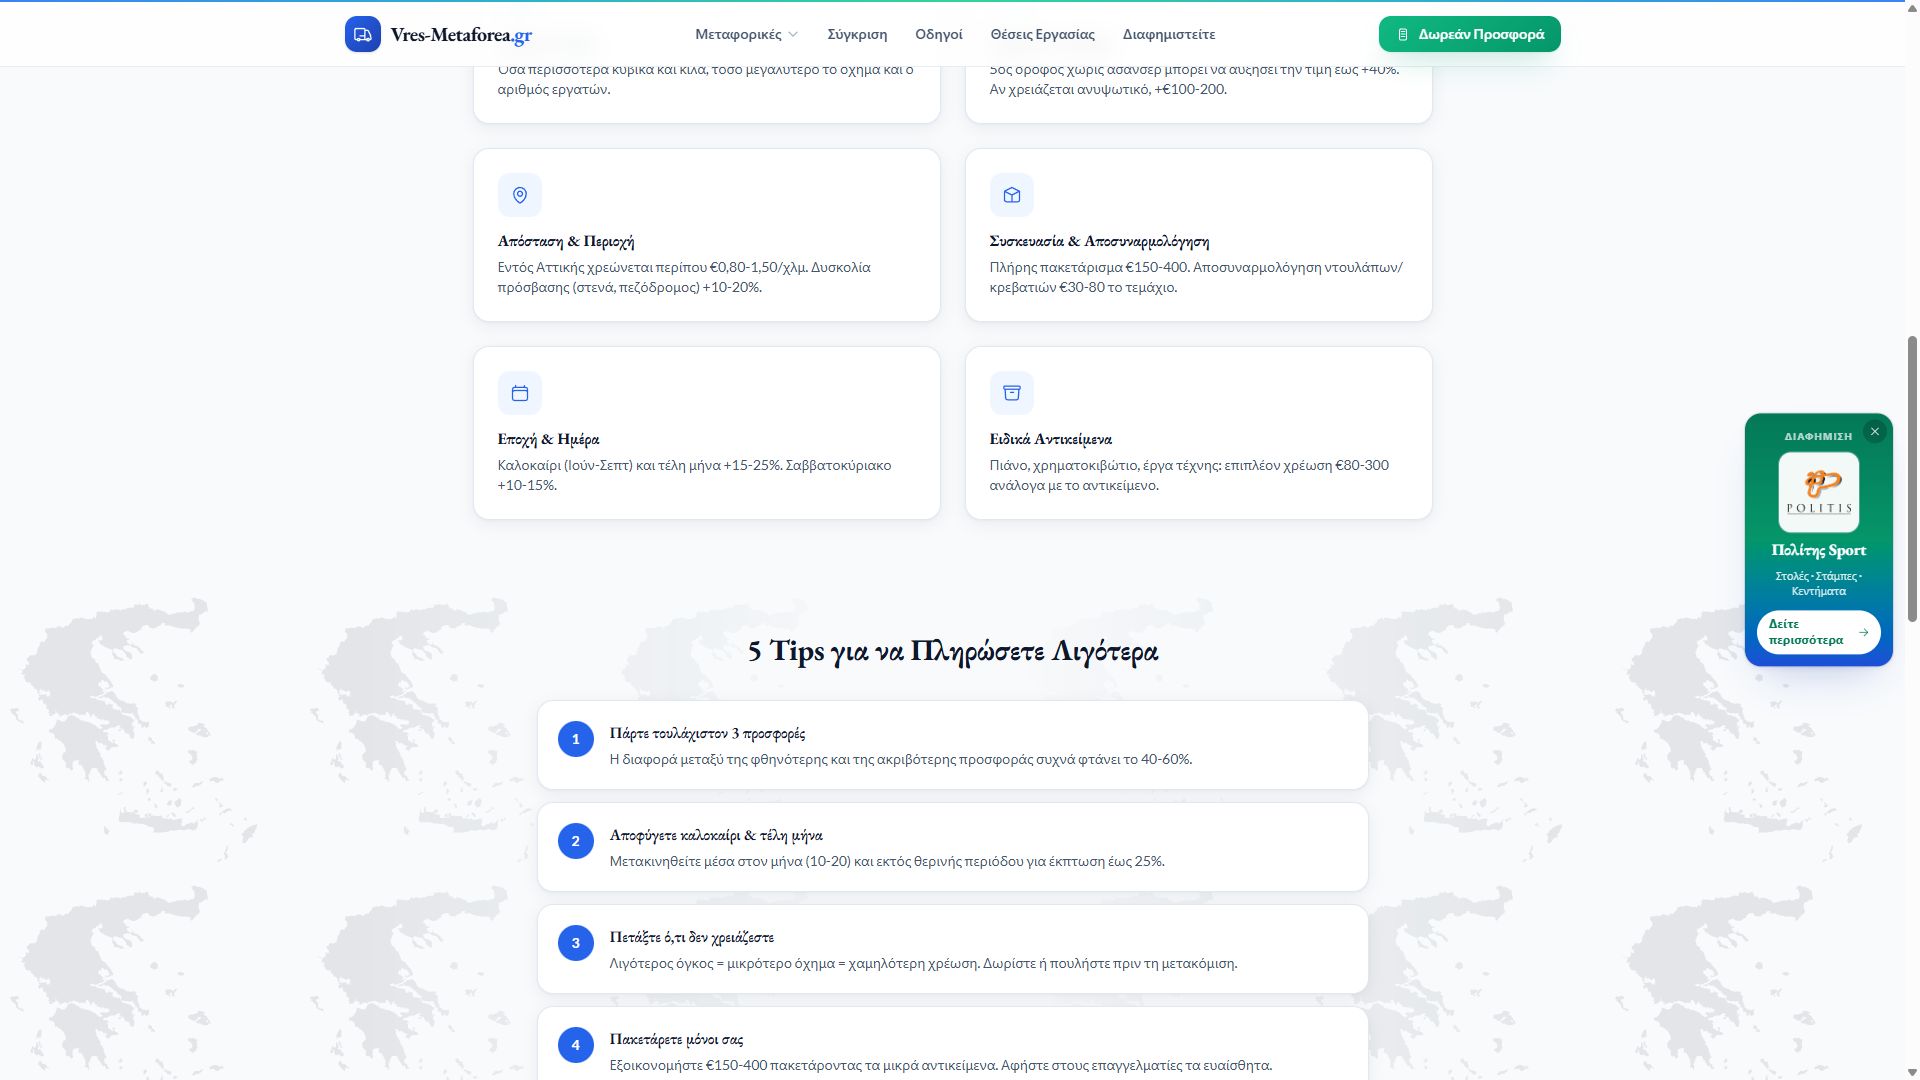Click text Εντός Αττικής χρεώνεται περίπου €0,80-1,50/χλμ
This screenshot has width=1920, height=1080.
[652, 267]
